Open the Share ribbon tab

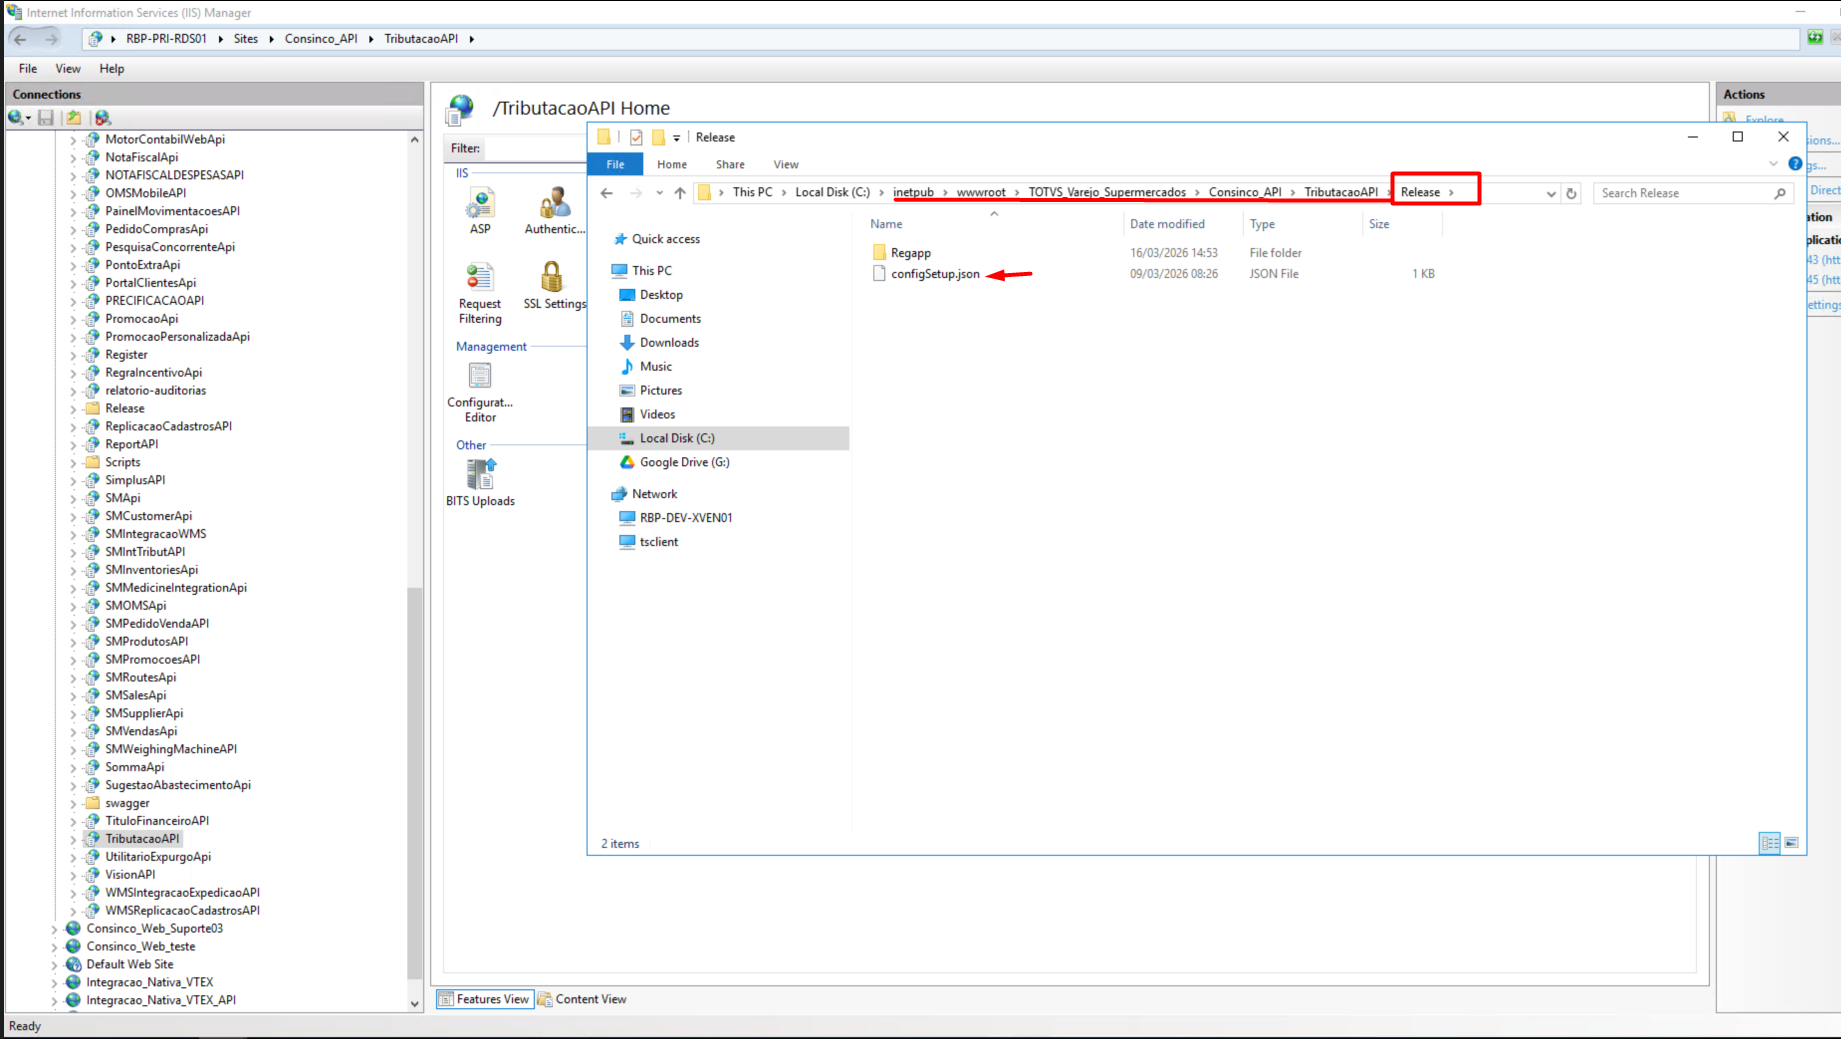click(730, 164)
